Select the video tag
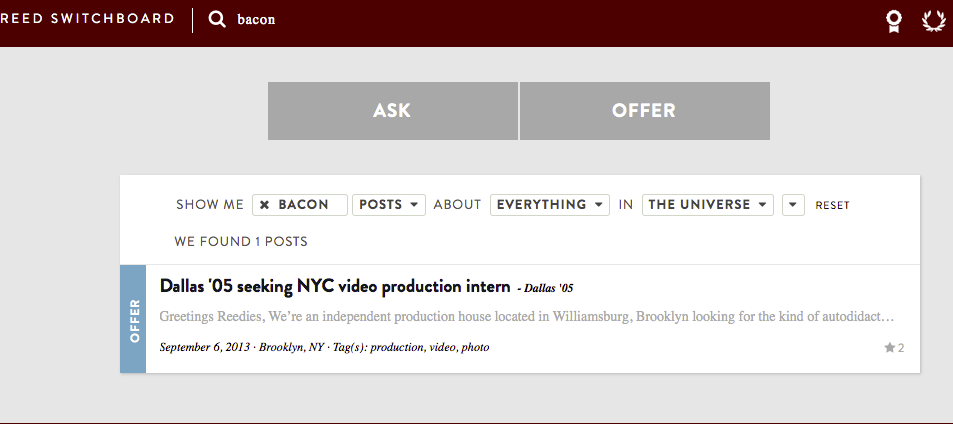 [x=443, y=347]
